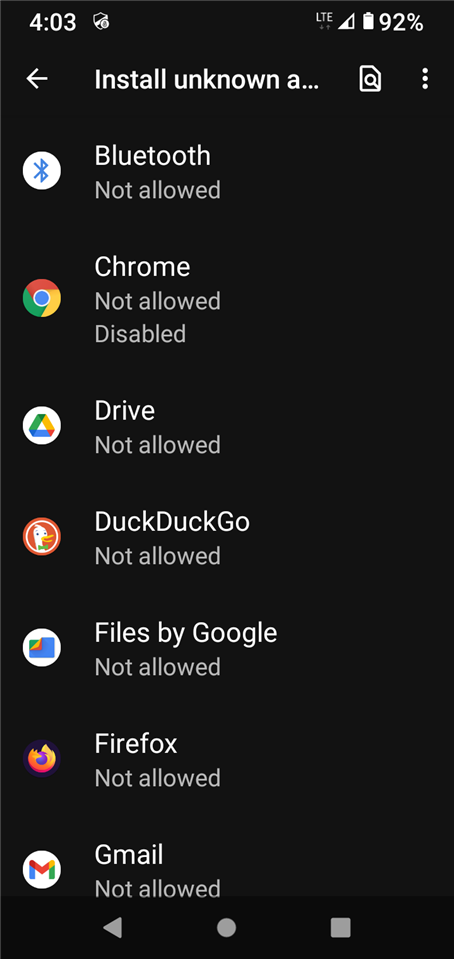
Task: Tap the square recent apps button
Action: (340, 928)
